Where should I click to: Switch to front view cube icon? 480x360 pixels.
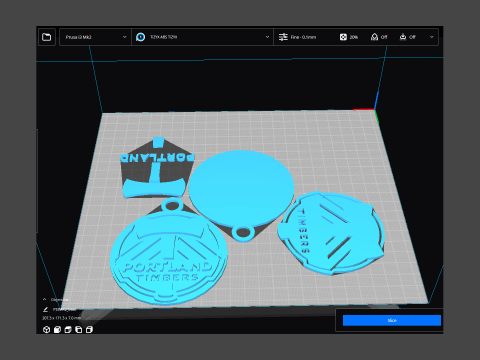(57, 330)
